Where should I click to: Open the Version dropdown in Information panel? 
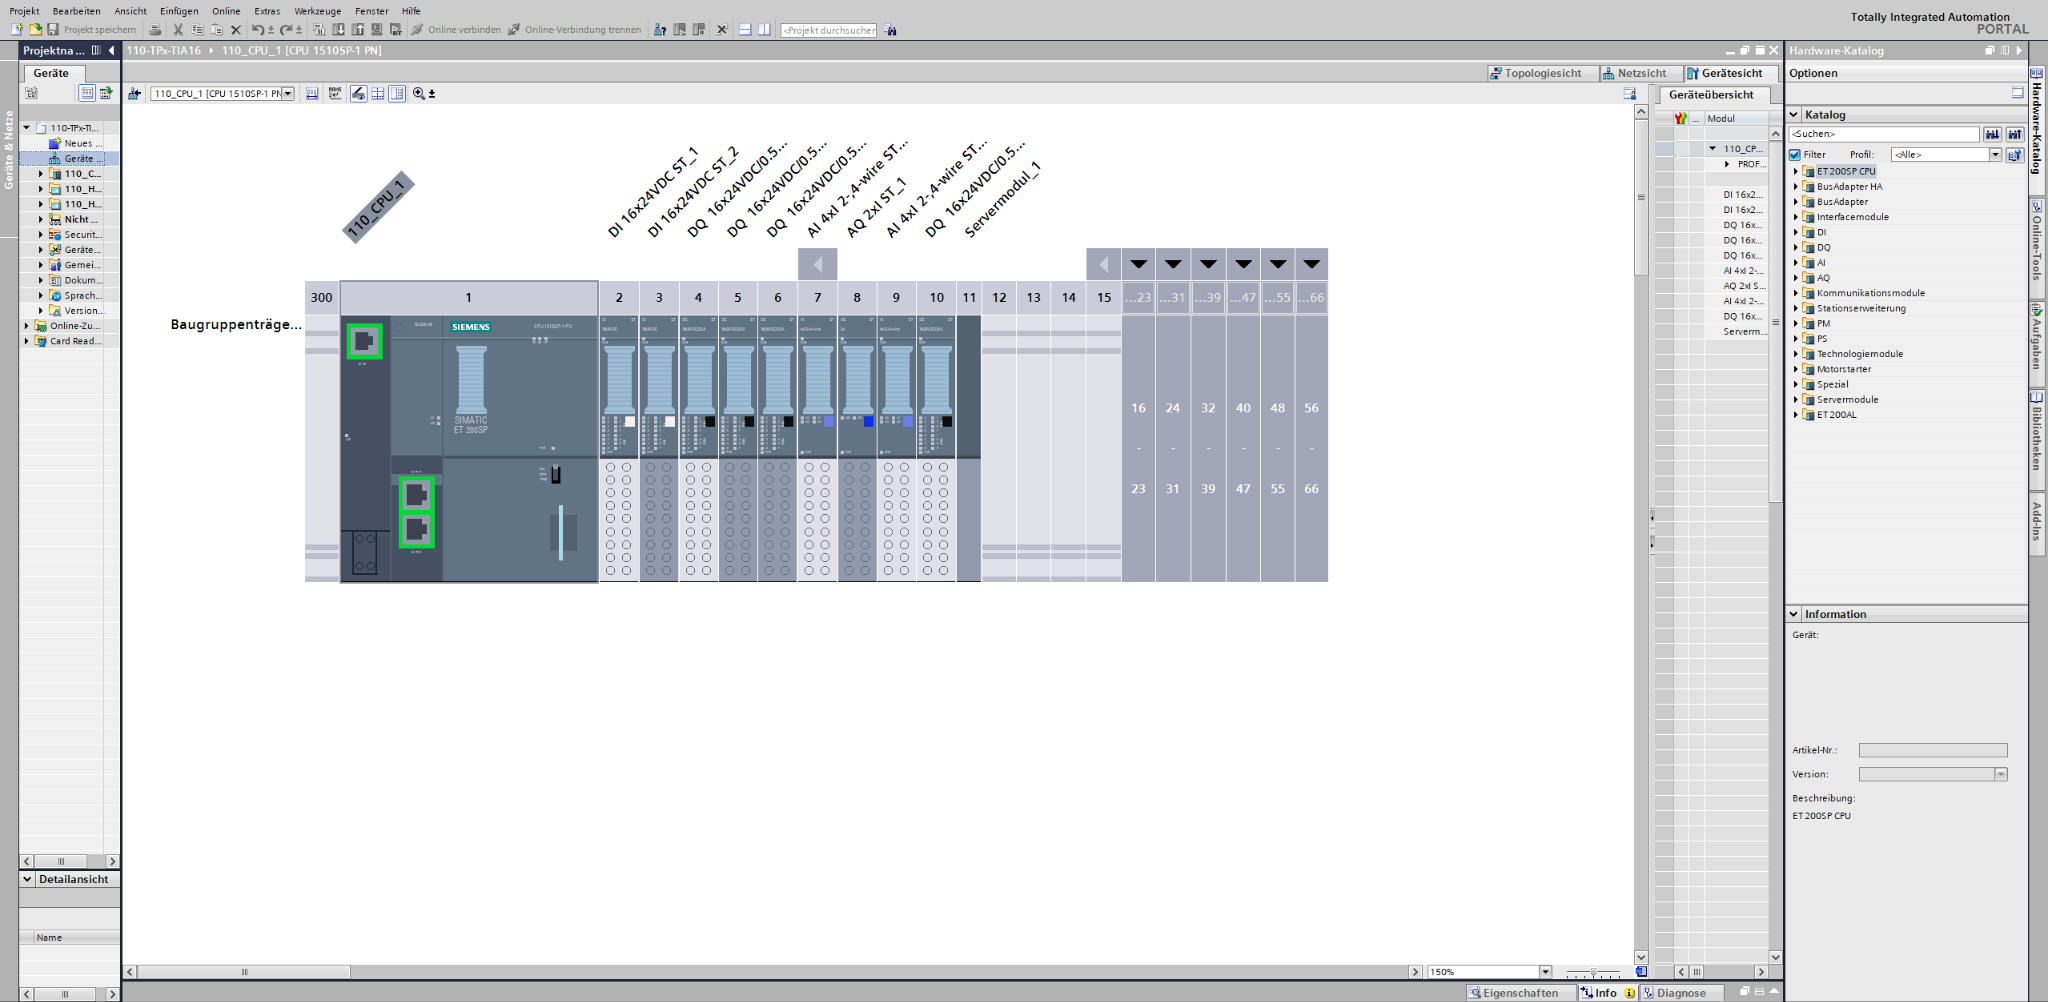tap(2001, 774)
